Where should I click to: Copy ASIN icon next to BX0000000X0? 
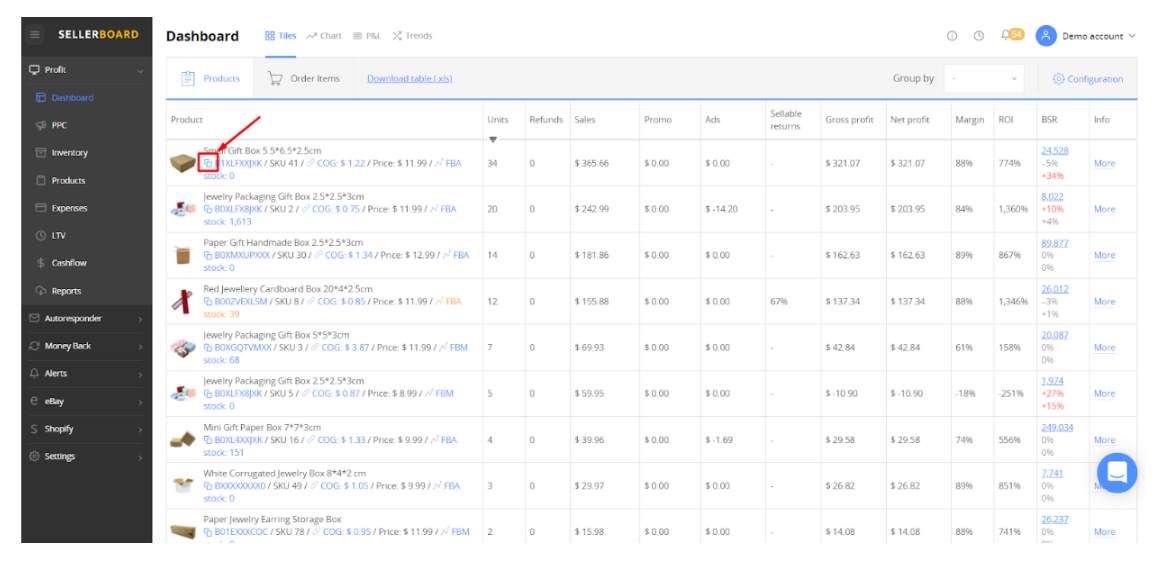(x=208, y=486)
